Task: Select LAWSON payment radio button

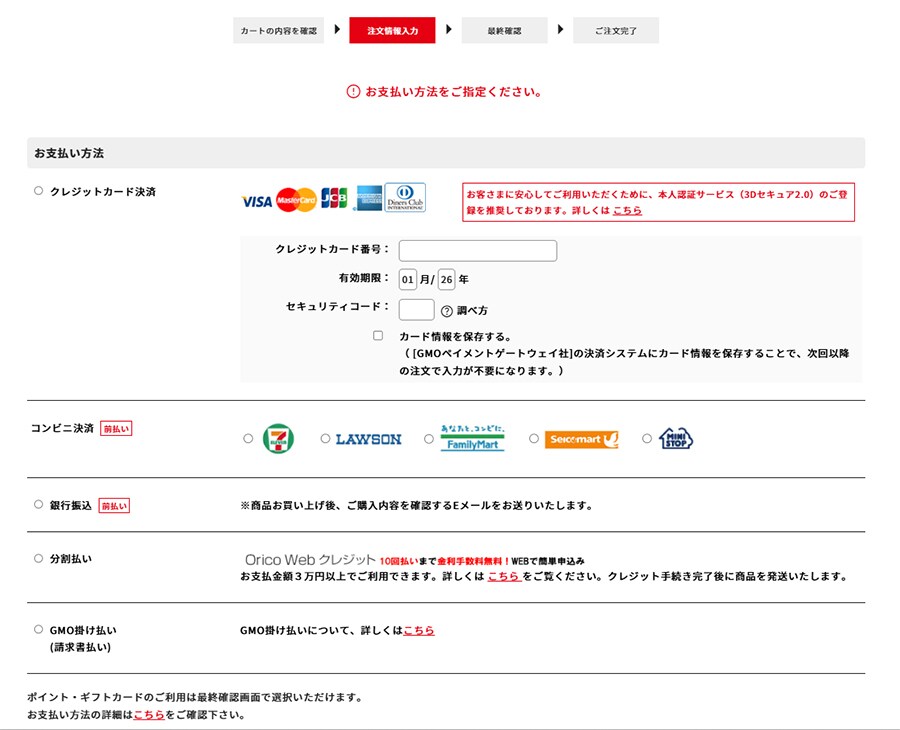Action: [x=325, y=438]
